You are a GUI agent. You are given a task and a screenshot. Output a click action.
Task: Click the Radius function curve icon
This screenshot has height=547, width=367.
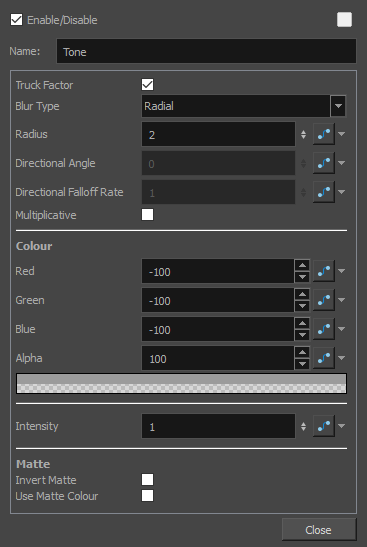tap(324, 134)
